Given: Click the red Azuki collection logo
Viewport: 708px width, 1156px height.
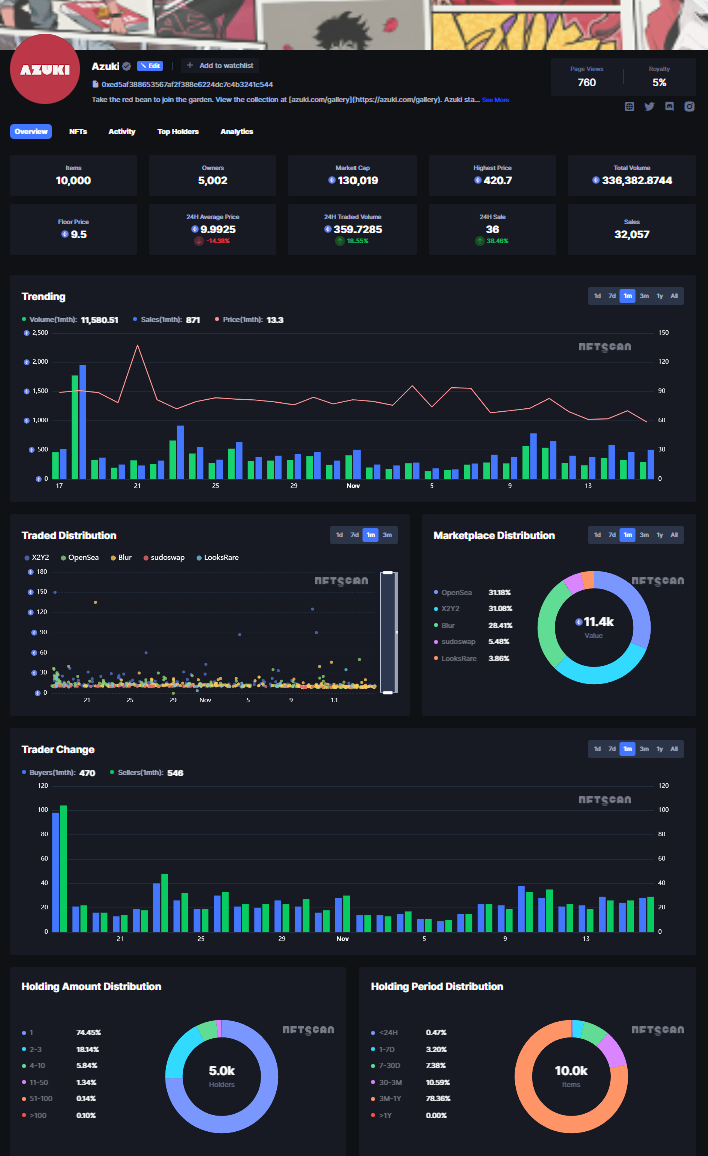Looking at the screenshot, I should pyautogui.click(x=45, y=70).
